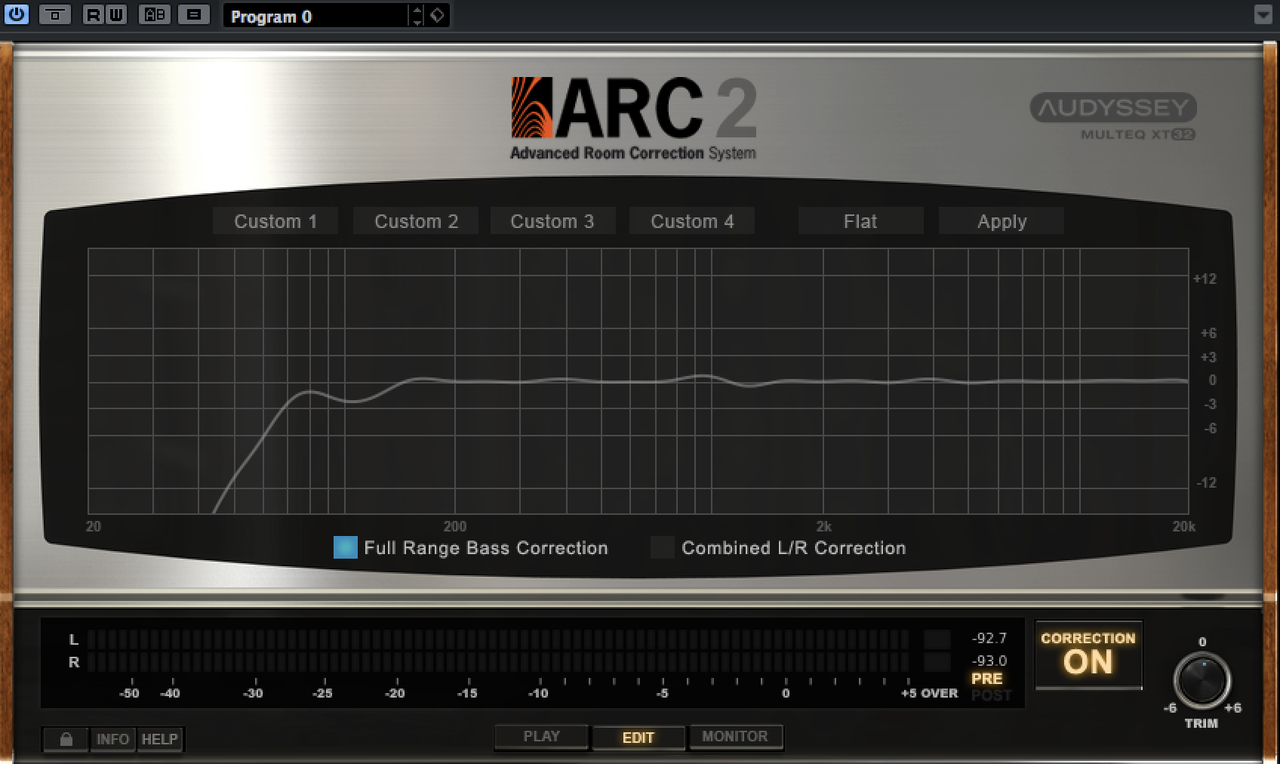
Task: Toggle Full Range Bass Correction checkbox
Action: (x=345, y=547)
